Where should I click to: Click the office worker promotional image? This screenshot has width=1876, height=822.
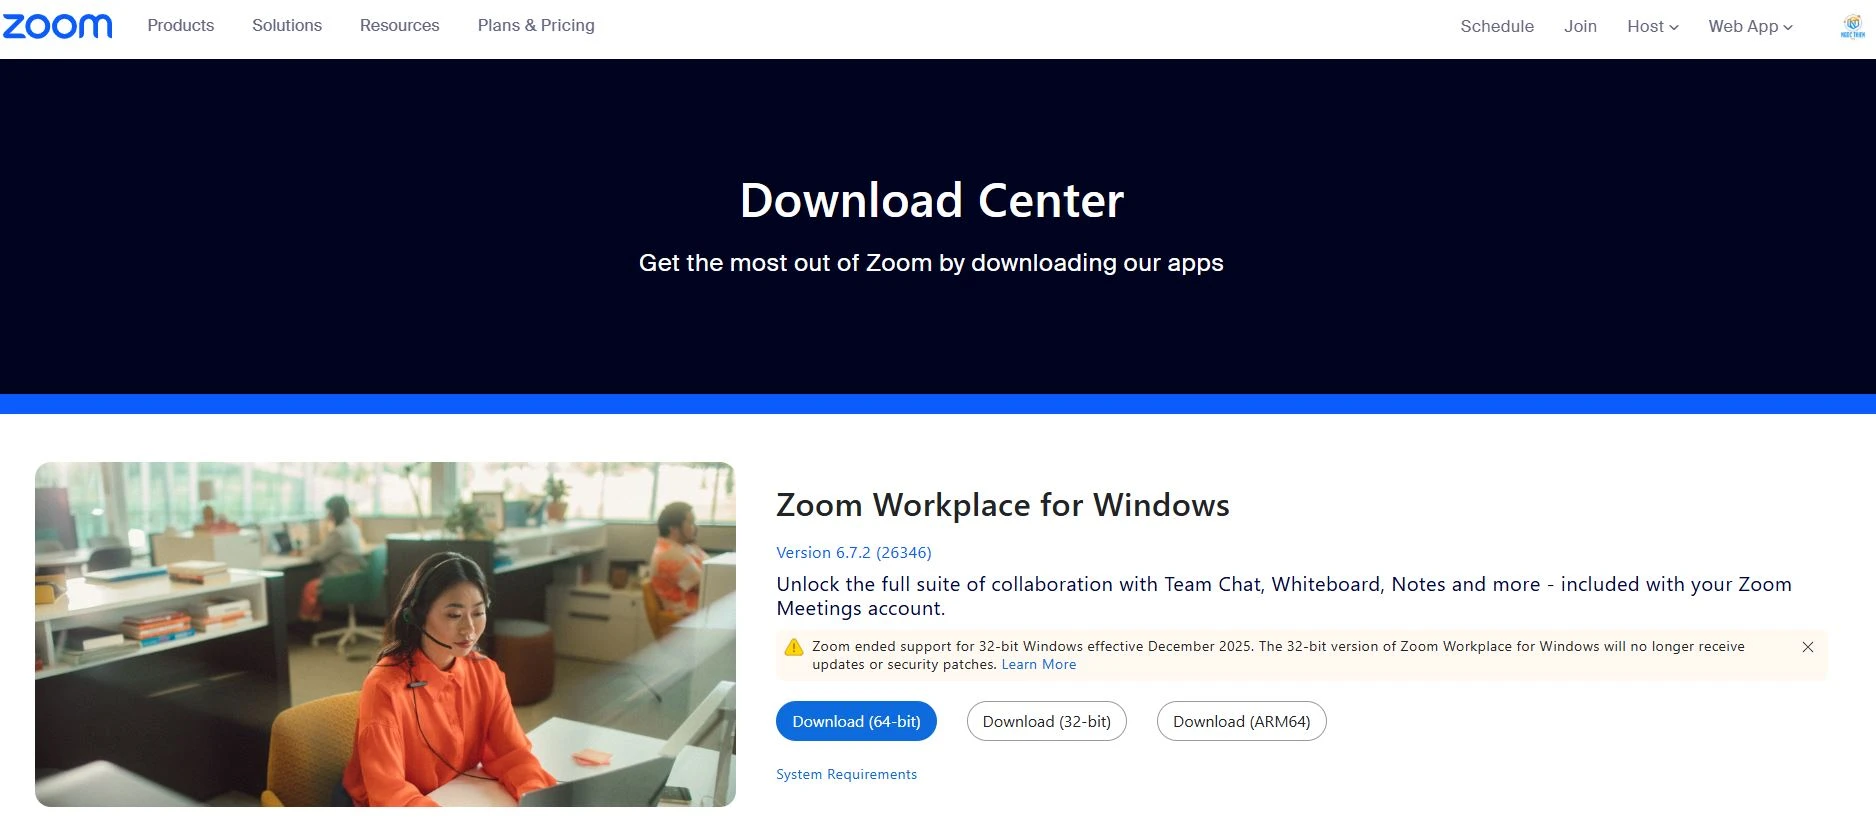click(385, 634)
